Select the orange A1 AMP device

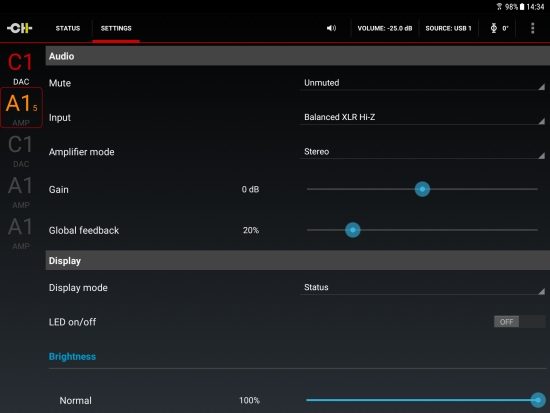point(21,108)
